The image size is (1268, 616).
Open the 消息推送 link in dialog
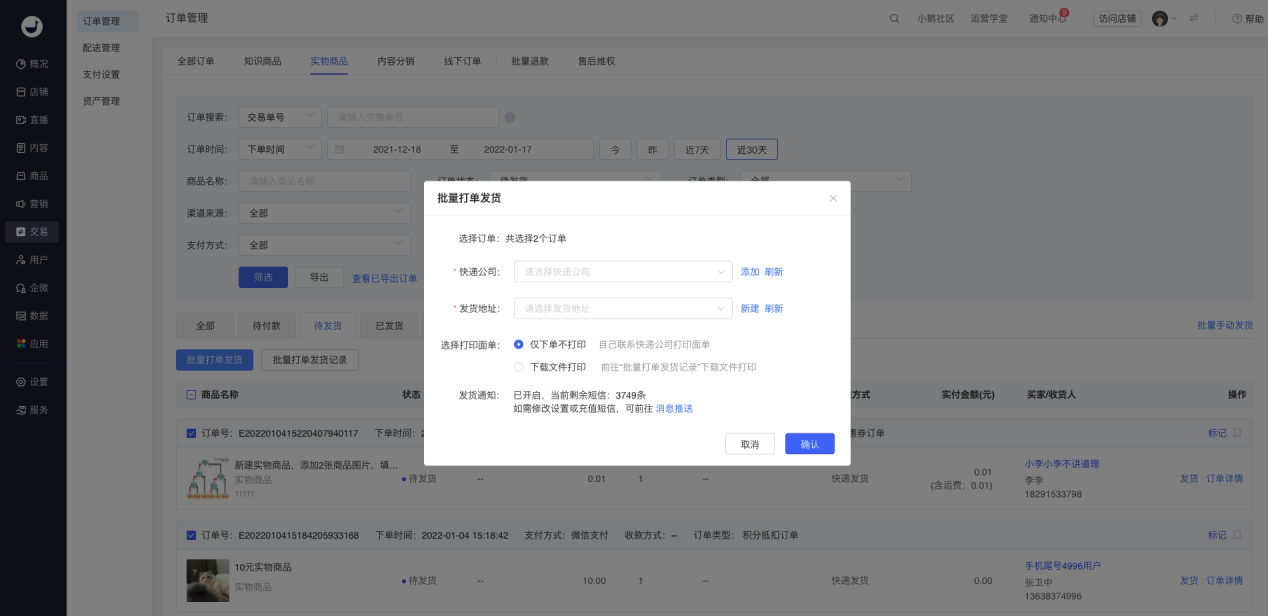coord(674,408)
